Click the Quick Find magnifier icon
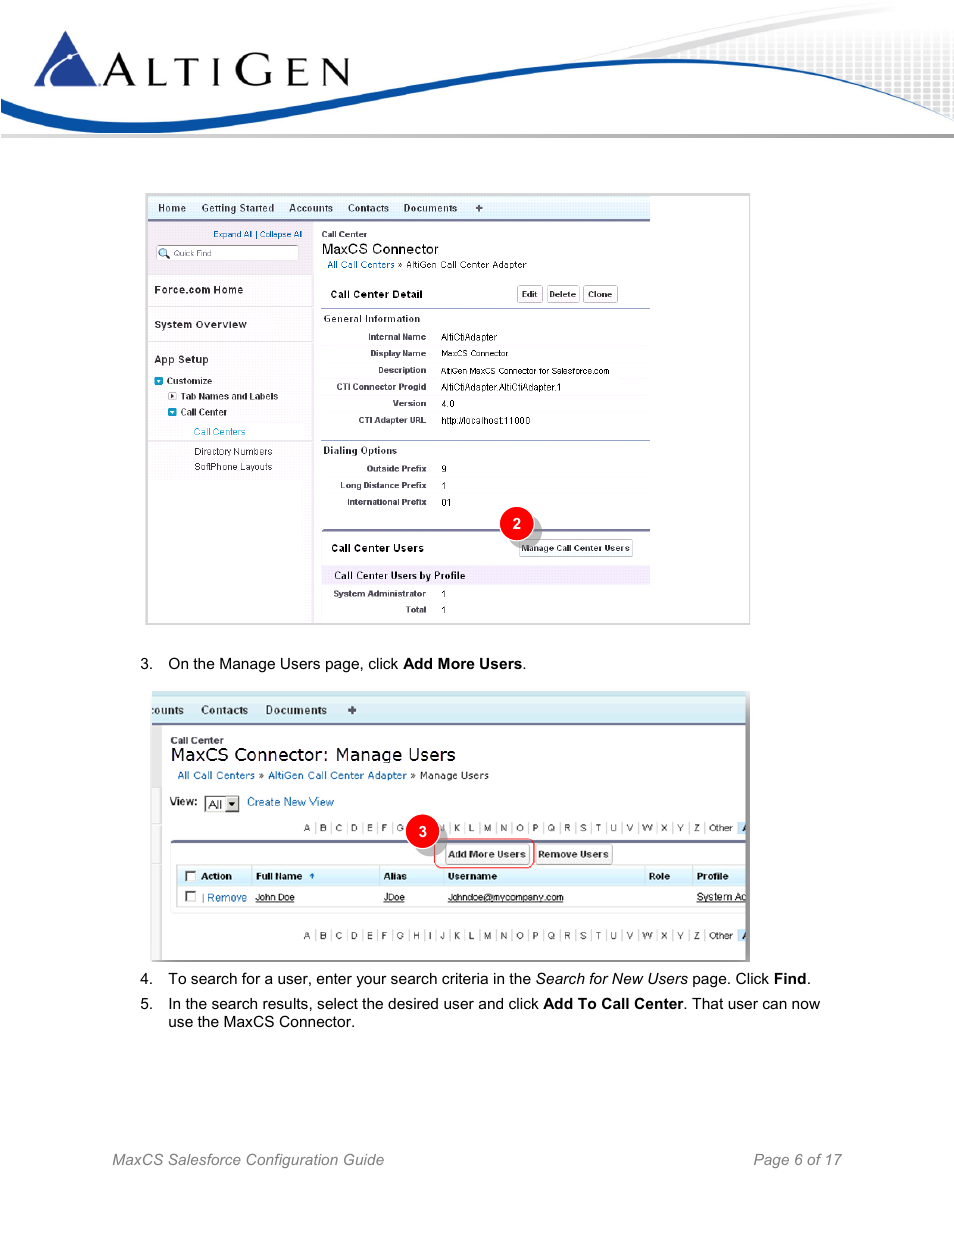This screenshot has width=954, height=1235. coord(164,253)
